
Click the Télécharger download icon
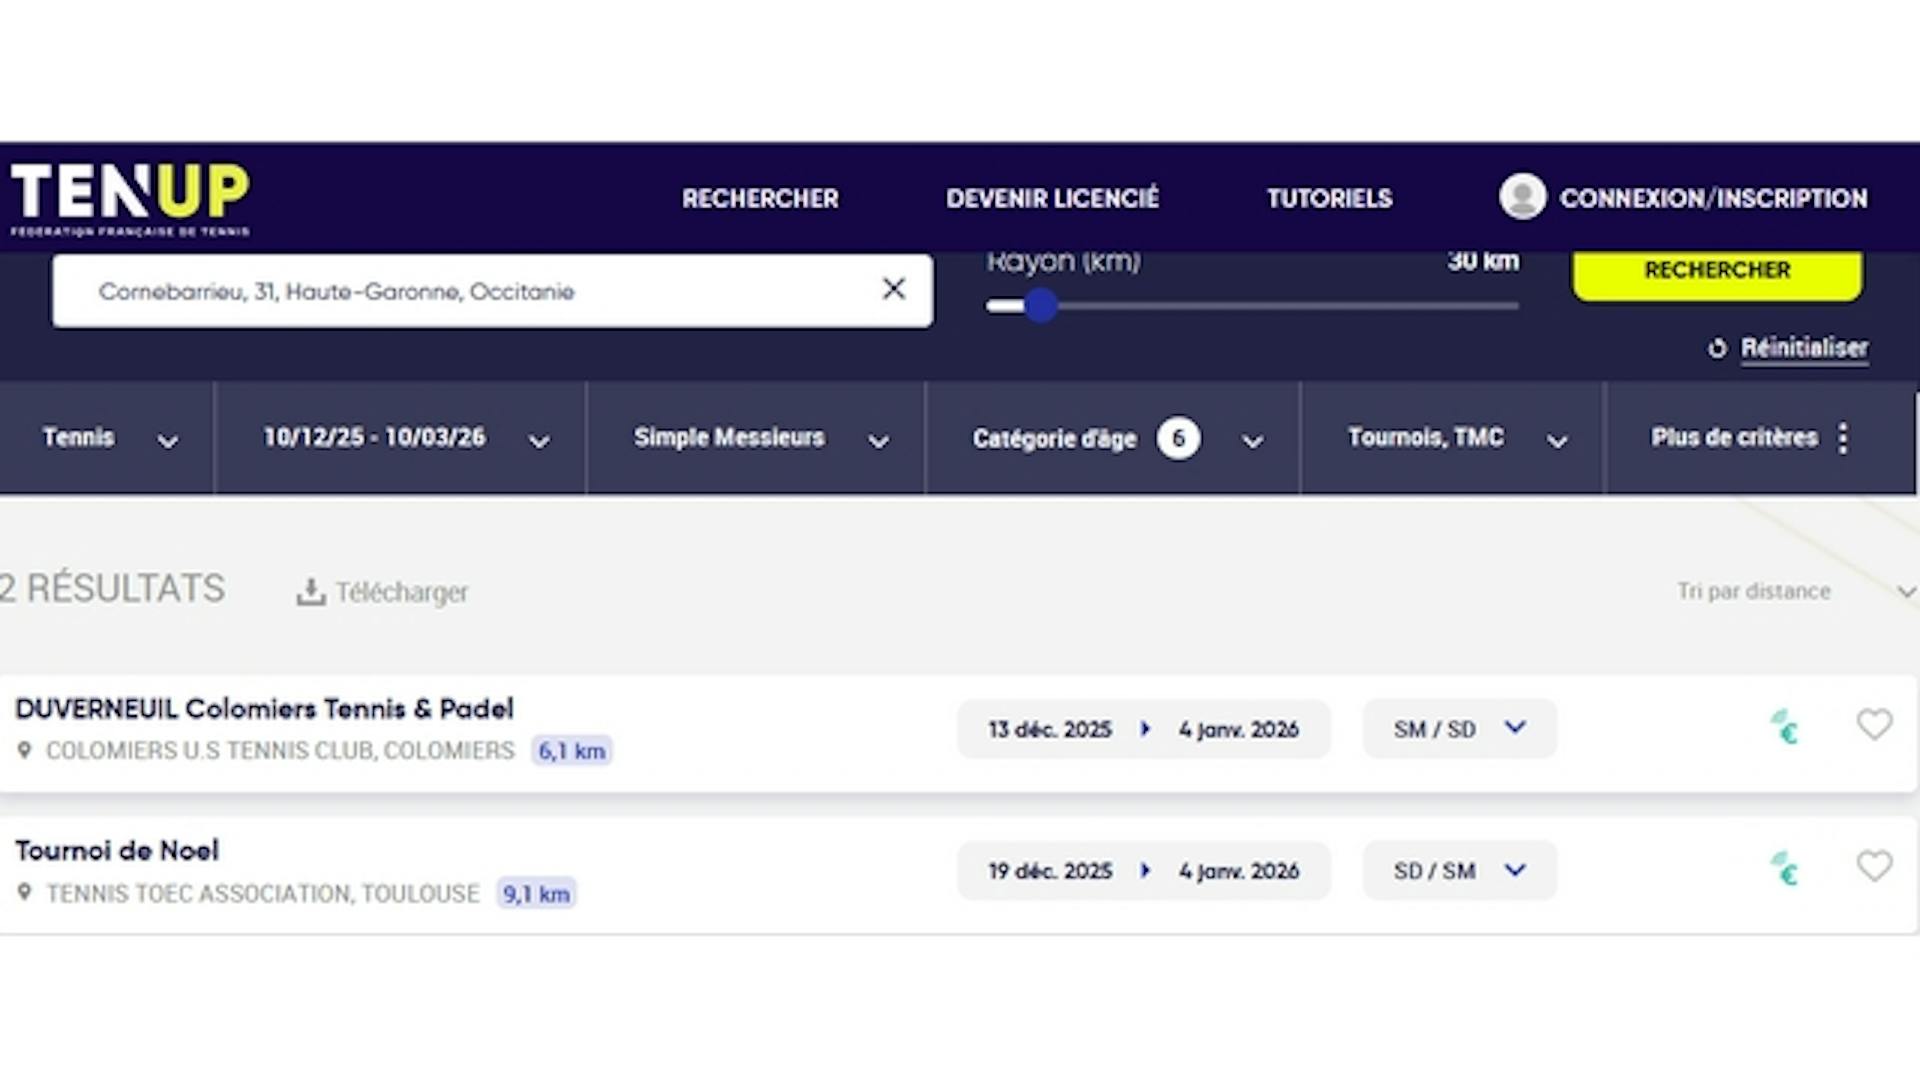click(310, 592)
